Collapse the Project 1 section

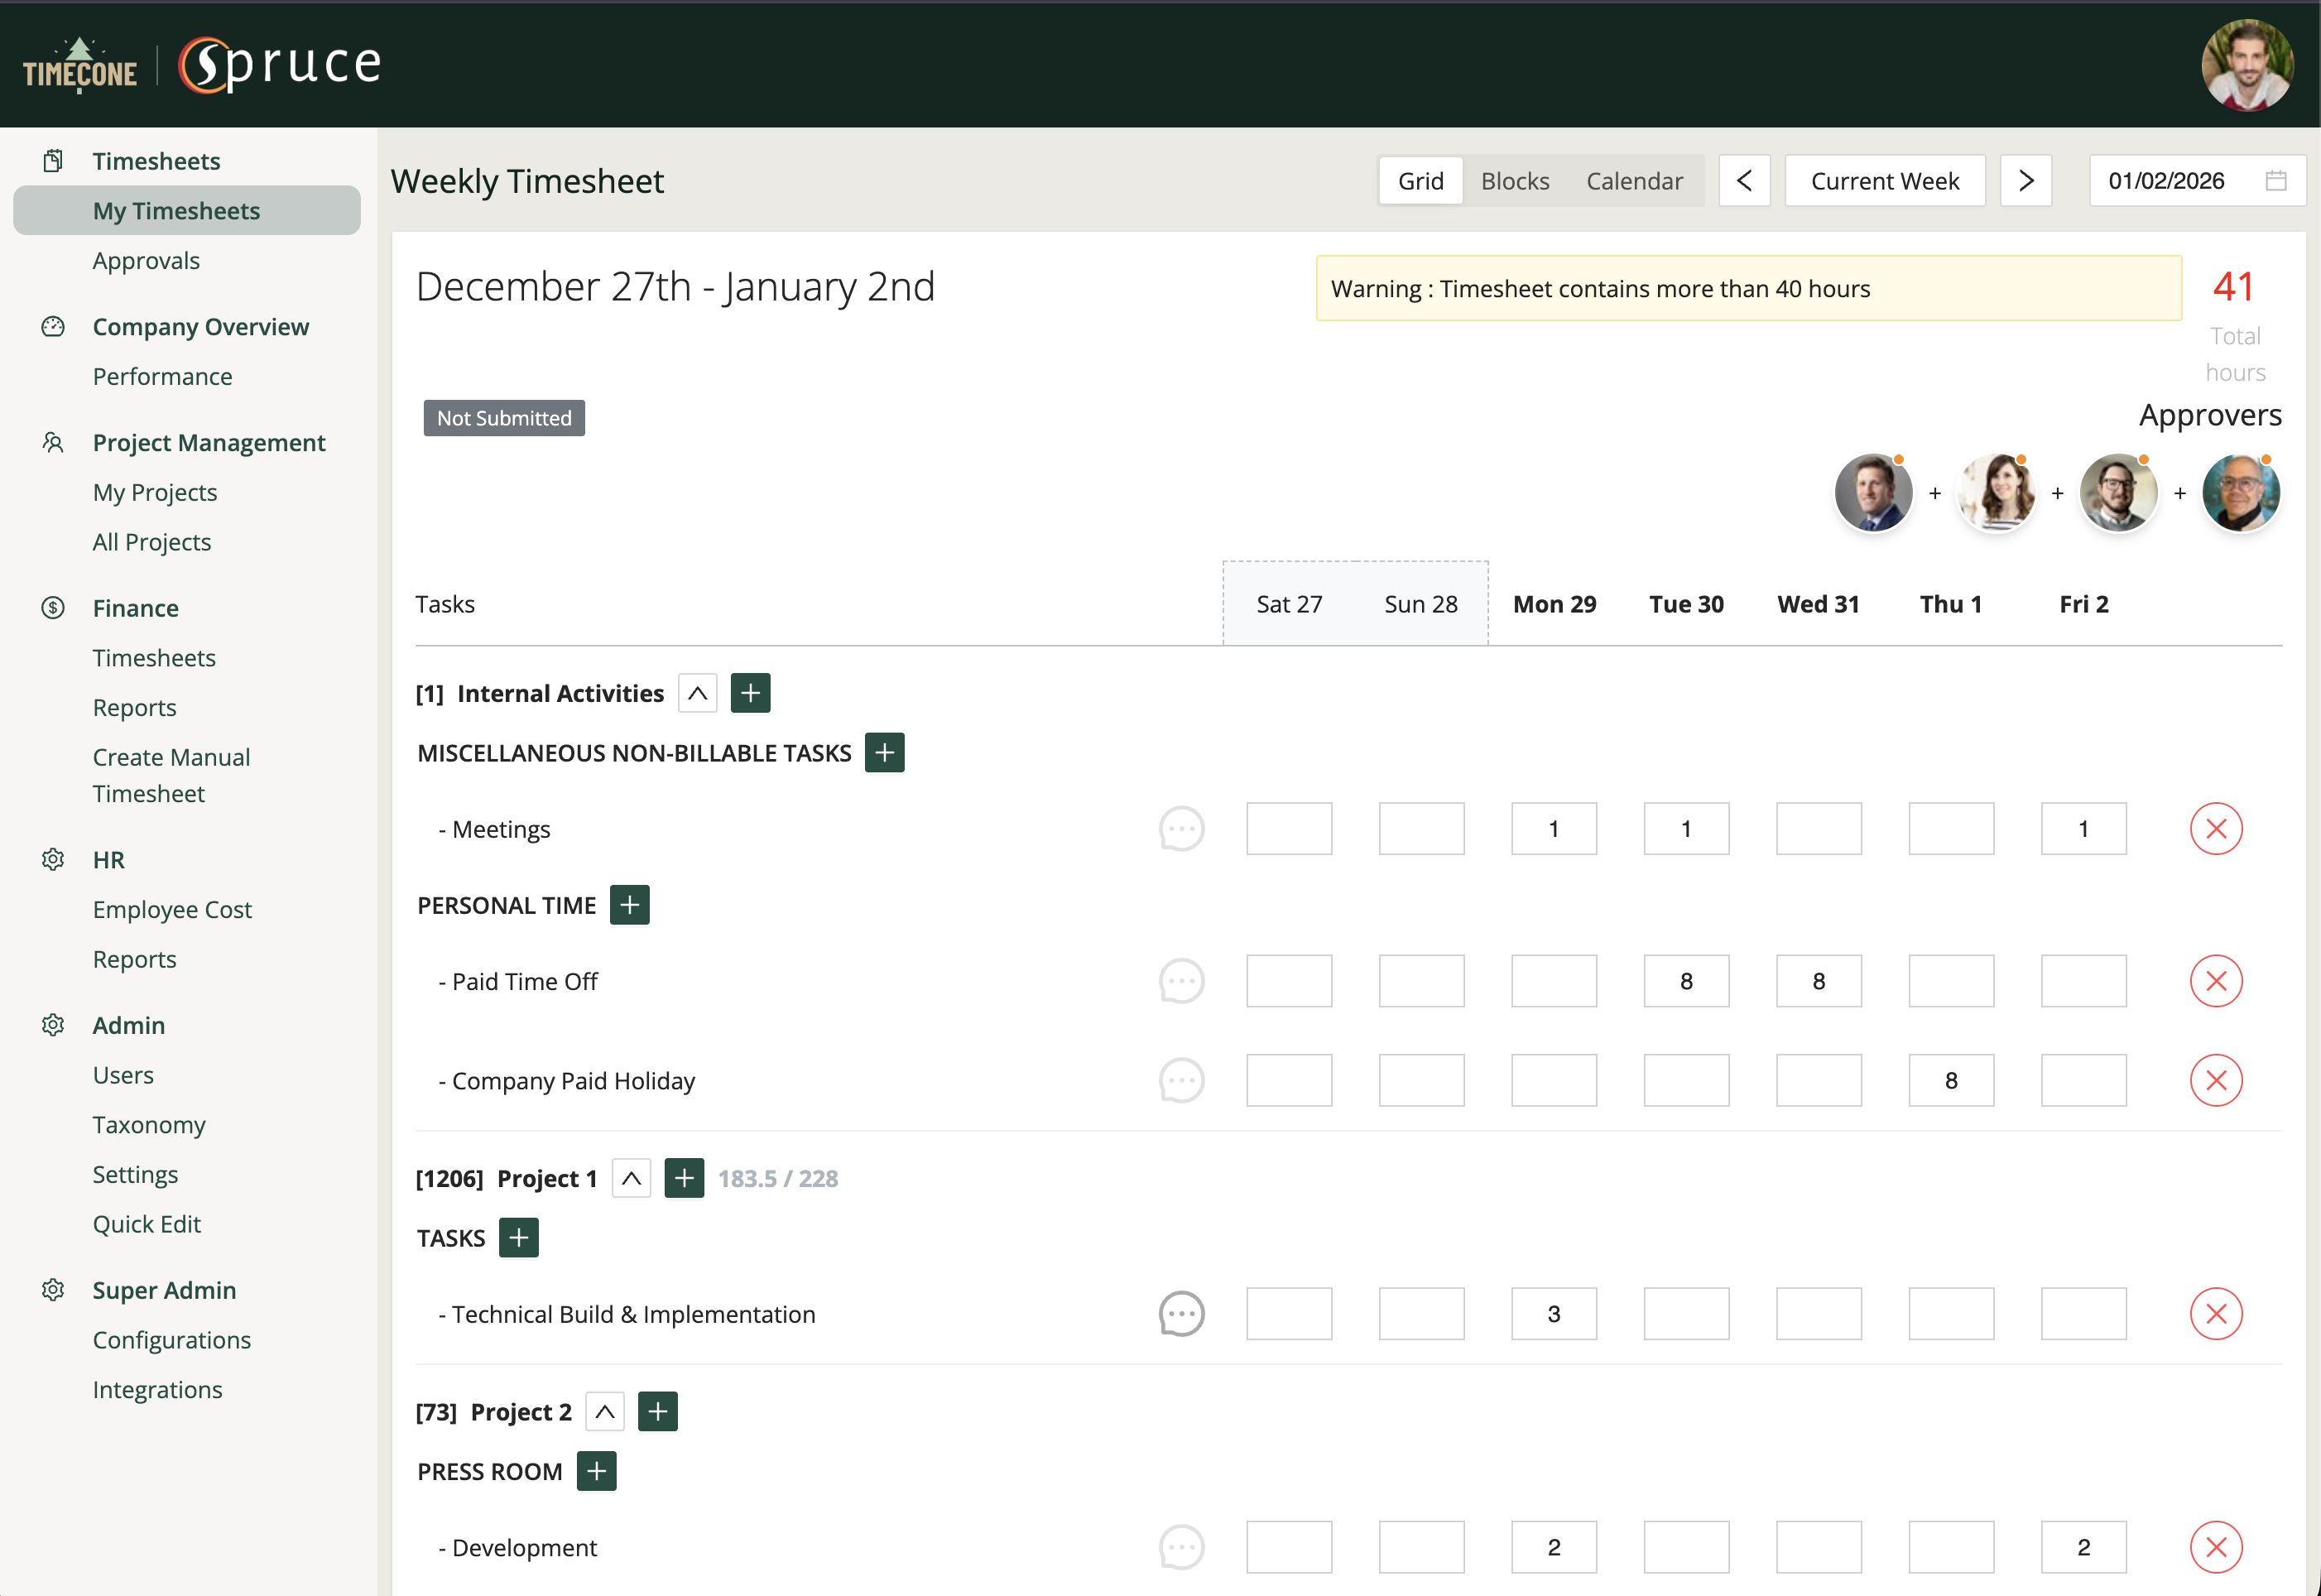click(631, 1177)
